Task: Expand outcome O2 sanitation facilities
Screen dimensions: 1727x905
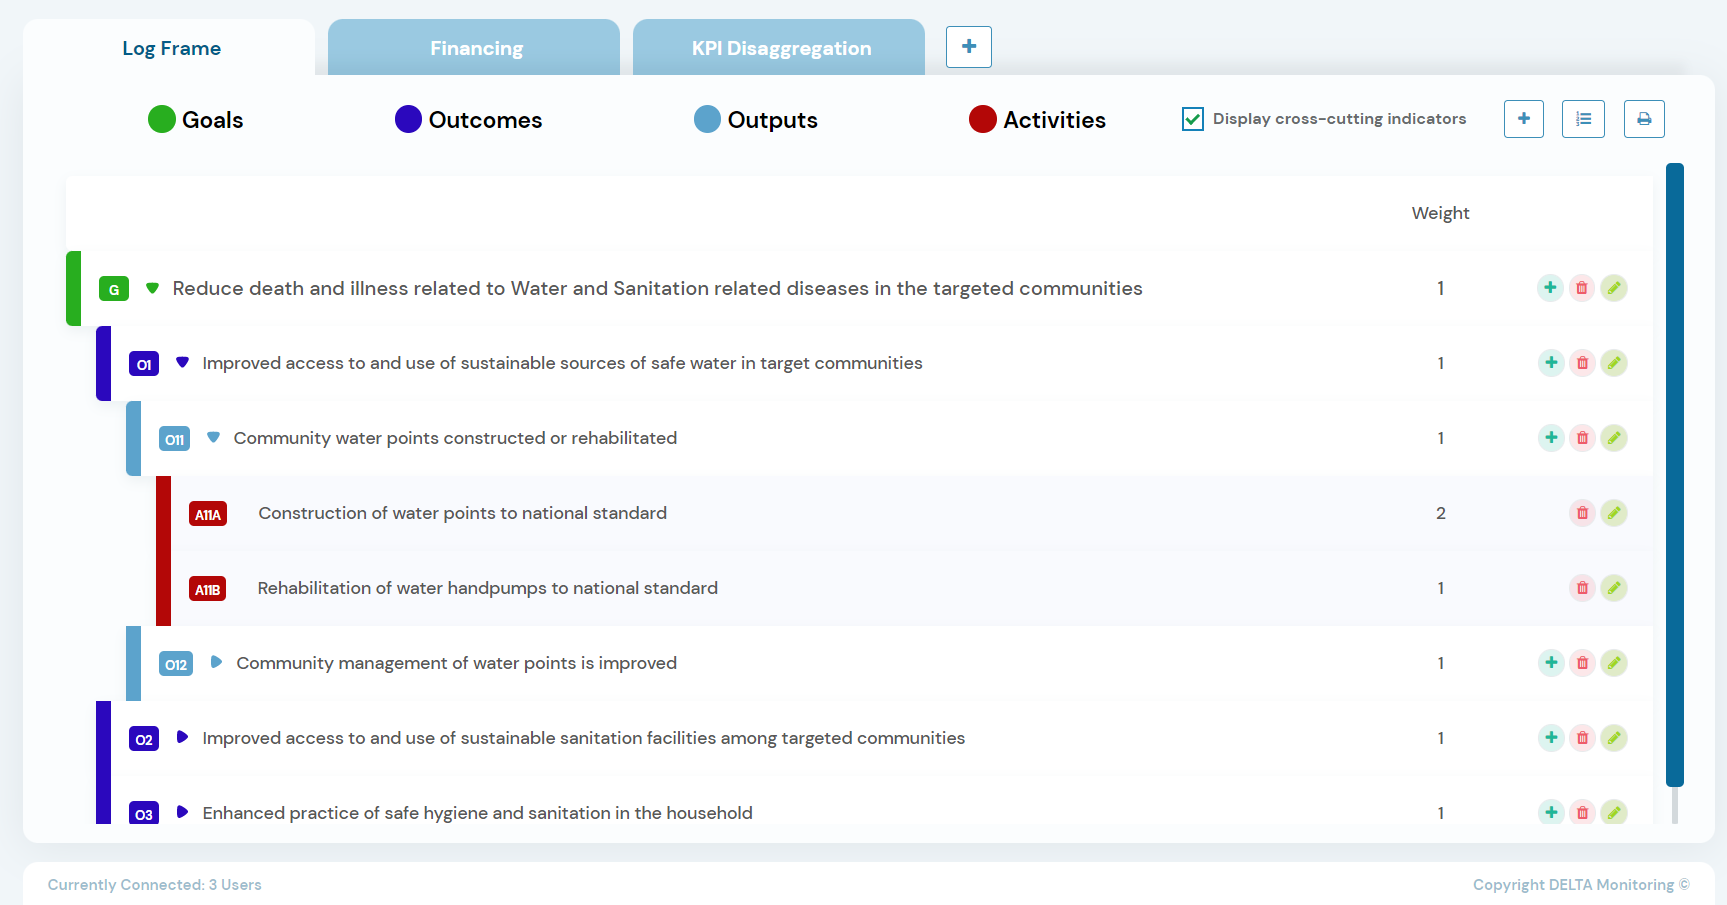Action: click(182, 737)
